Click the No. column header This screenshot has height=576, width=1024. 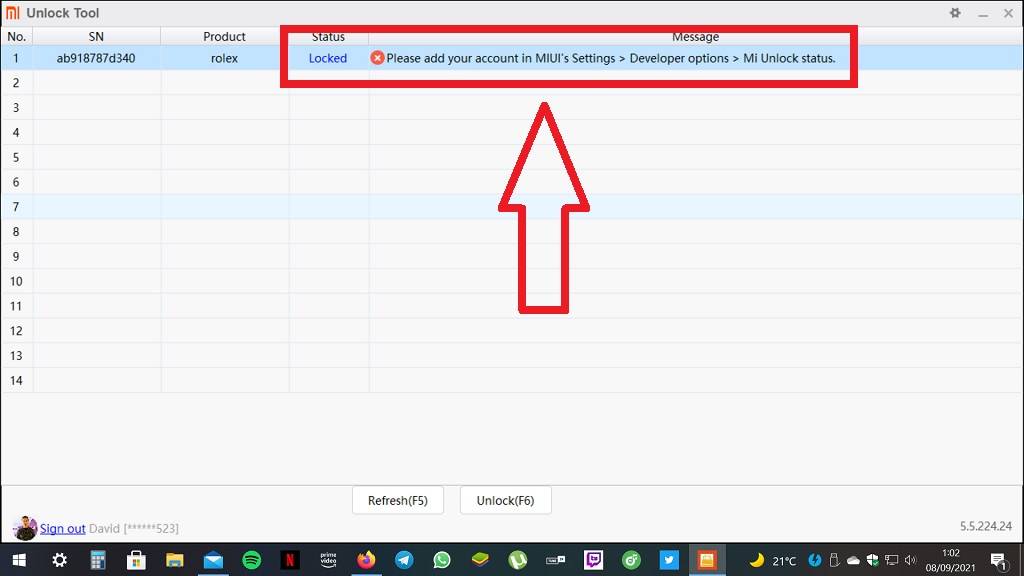pyautogui.click(x=16, y=37)
